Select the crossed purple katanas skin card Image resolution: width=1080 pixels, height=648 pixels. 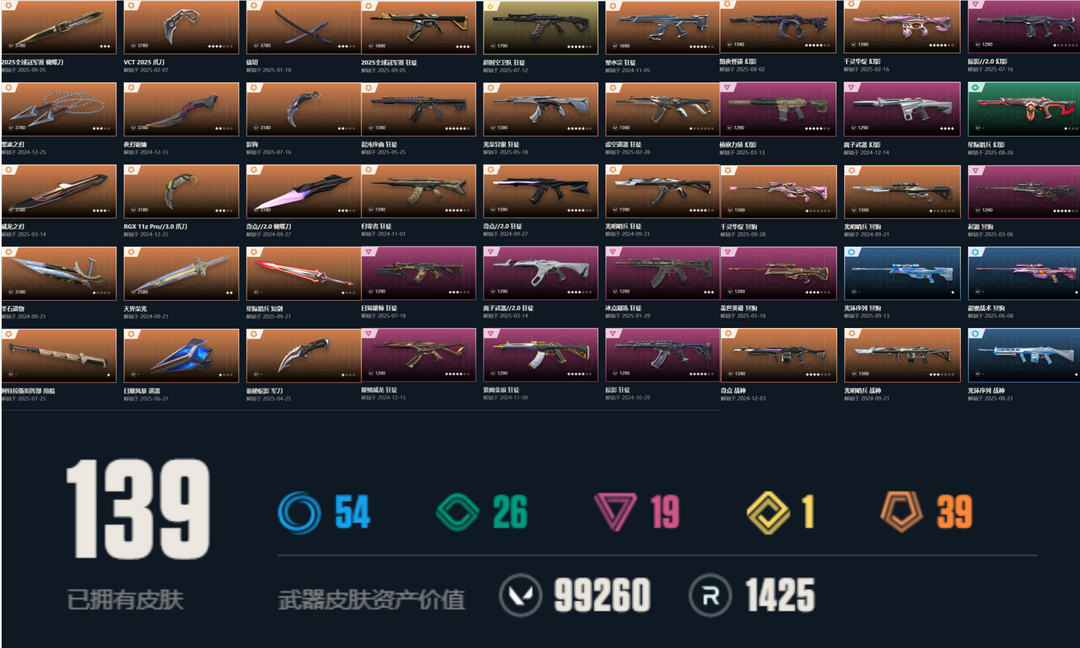pos(304,28)
